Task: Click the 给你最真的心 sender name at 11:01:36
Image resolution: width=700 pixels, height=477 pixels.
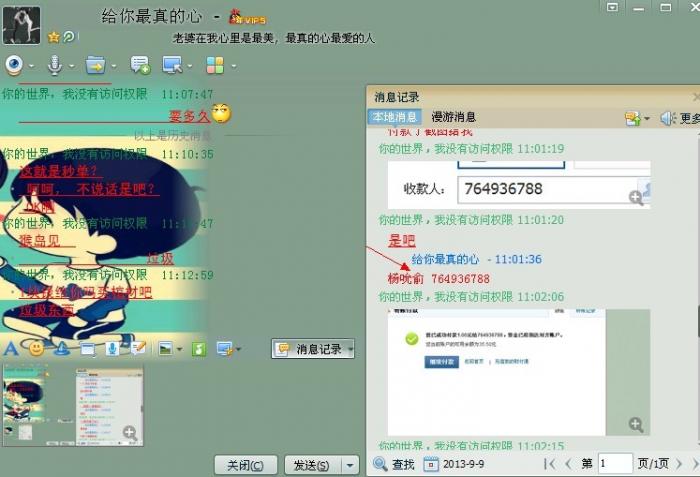Action: (x=445, y=259)
